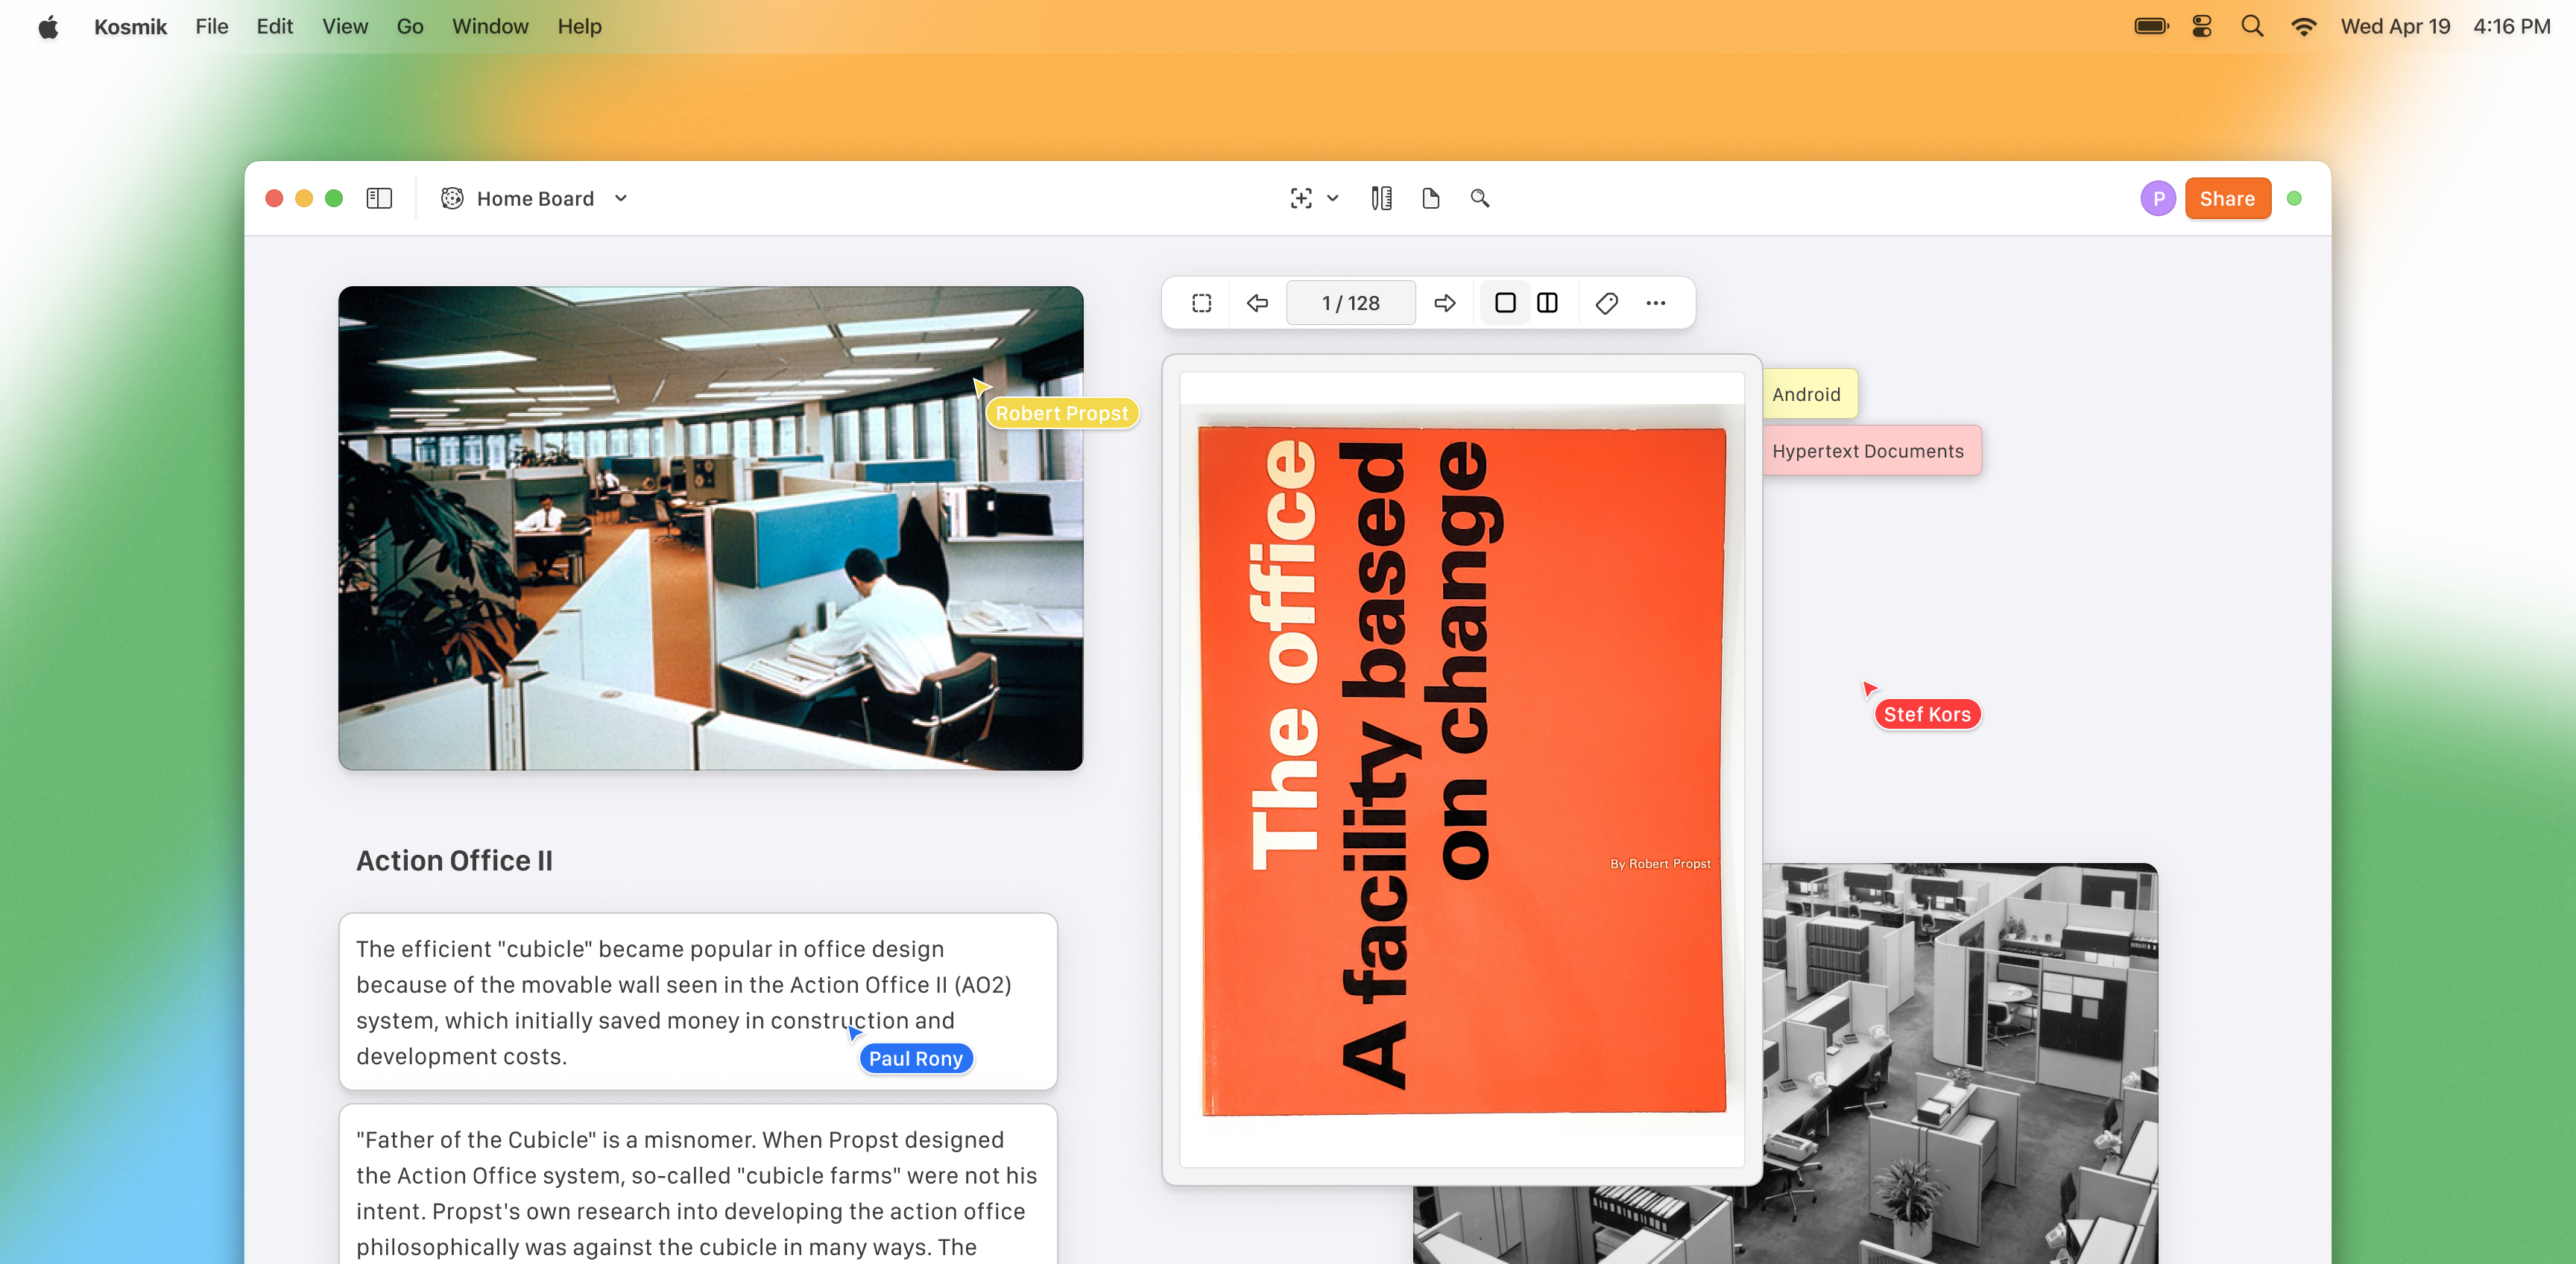Open the library panel icon

coord(1381,198)
